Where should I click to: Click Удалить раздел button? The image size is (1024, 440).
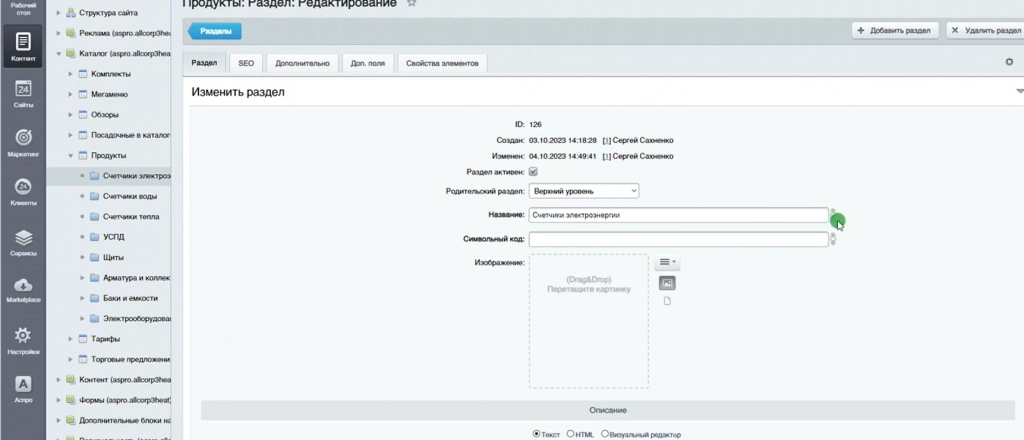985,30
